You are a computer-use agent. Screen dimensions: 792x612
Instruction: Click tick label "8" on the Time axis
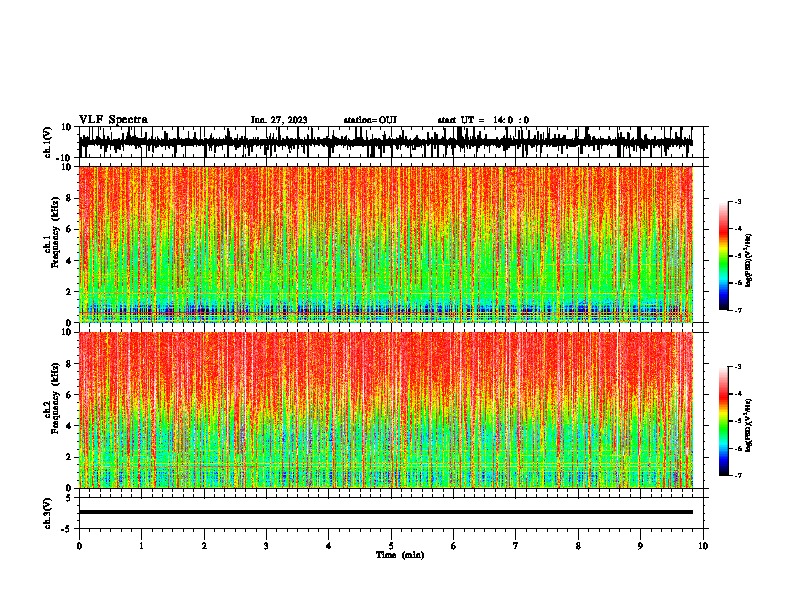click(x=578, y=546)
